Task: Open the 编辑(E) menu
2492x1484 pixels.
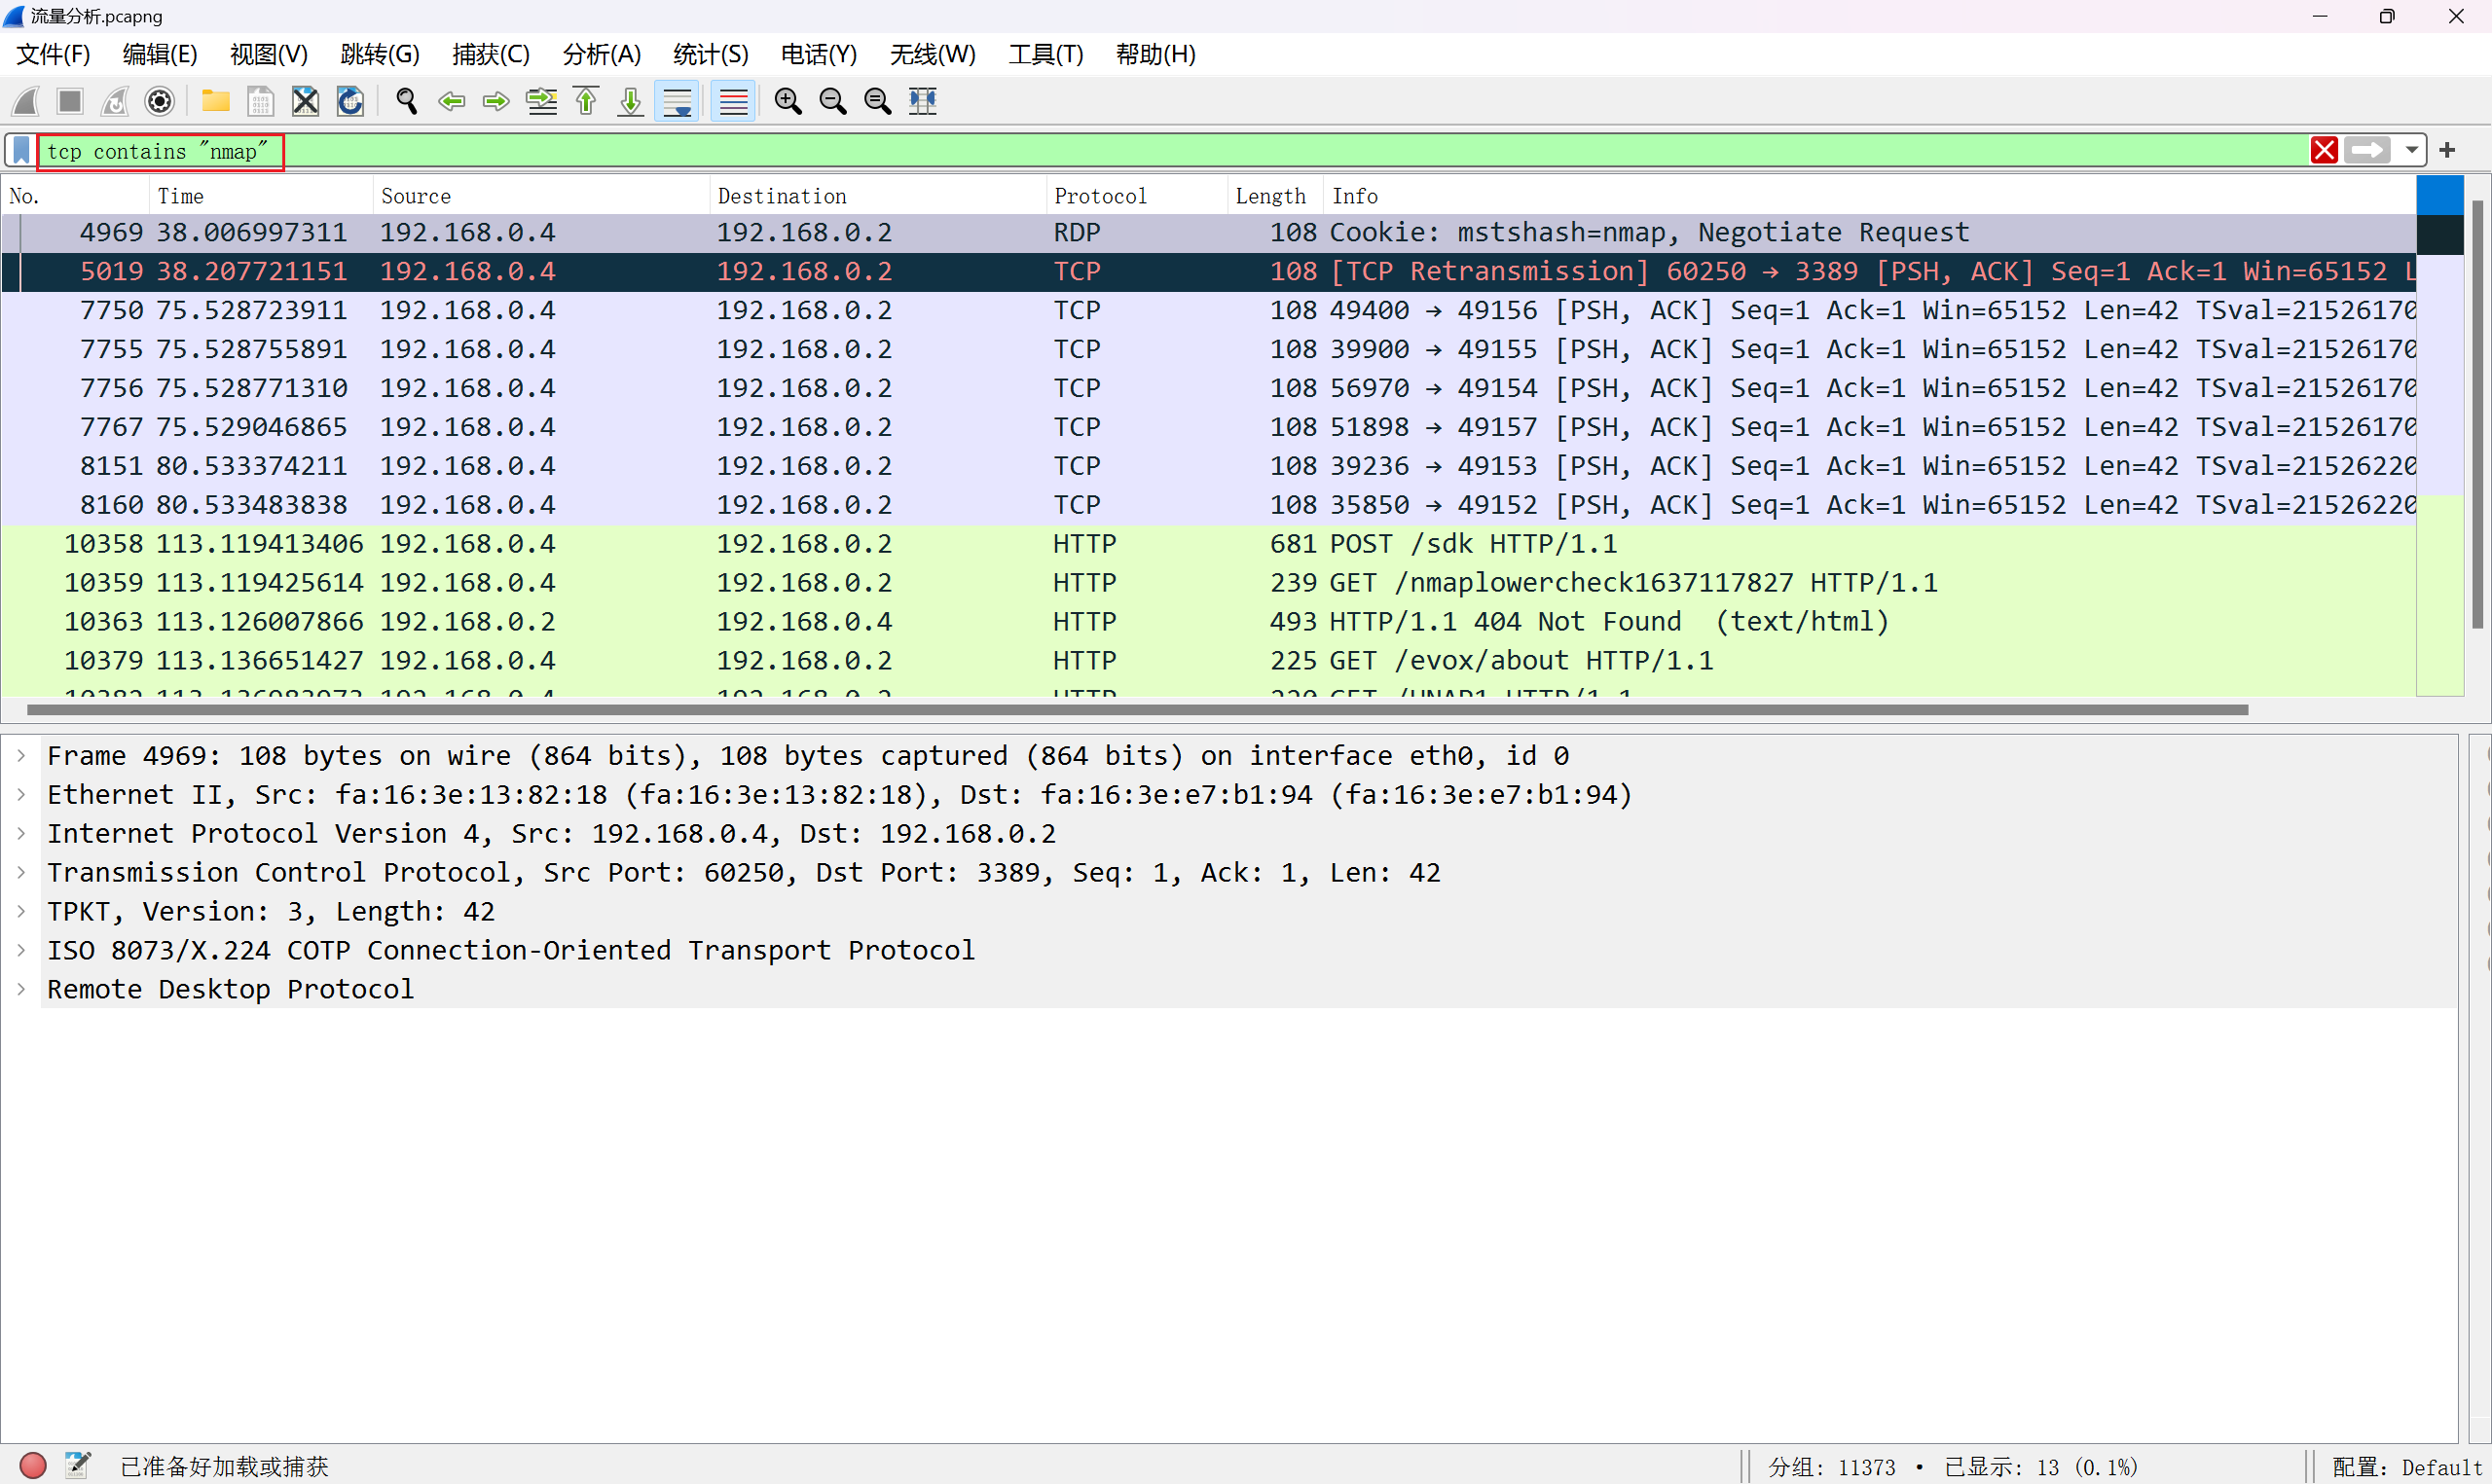Action: tap(160, 54)
